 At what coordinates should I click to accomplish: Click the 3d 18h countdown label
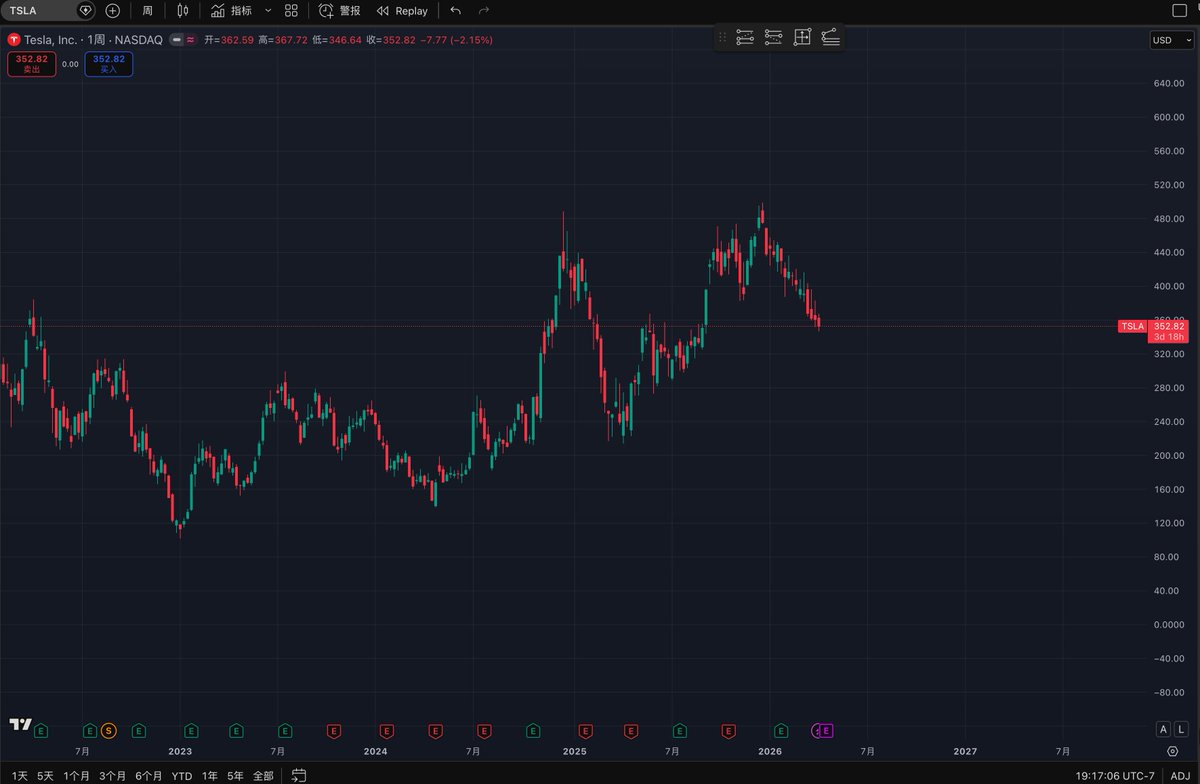click(x=1168, y=337)
